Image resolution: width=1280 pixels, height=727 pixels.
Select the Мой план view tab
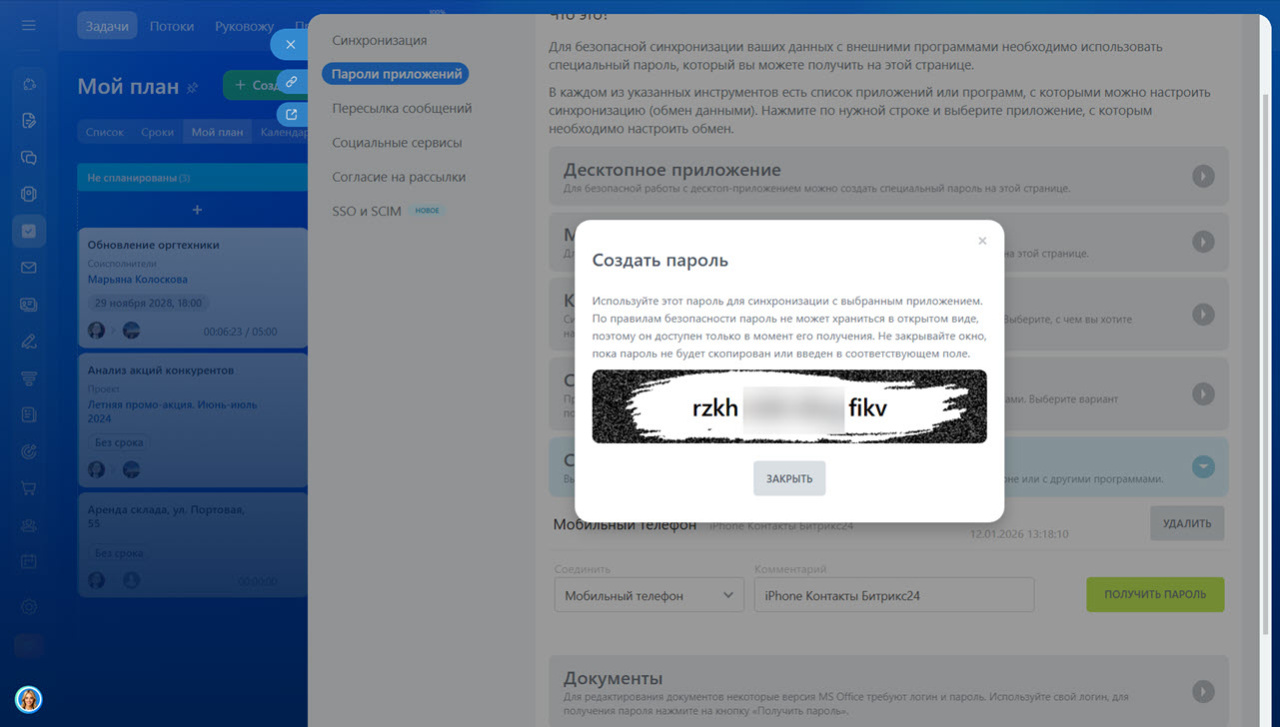coord(217,132)
